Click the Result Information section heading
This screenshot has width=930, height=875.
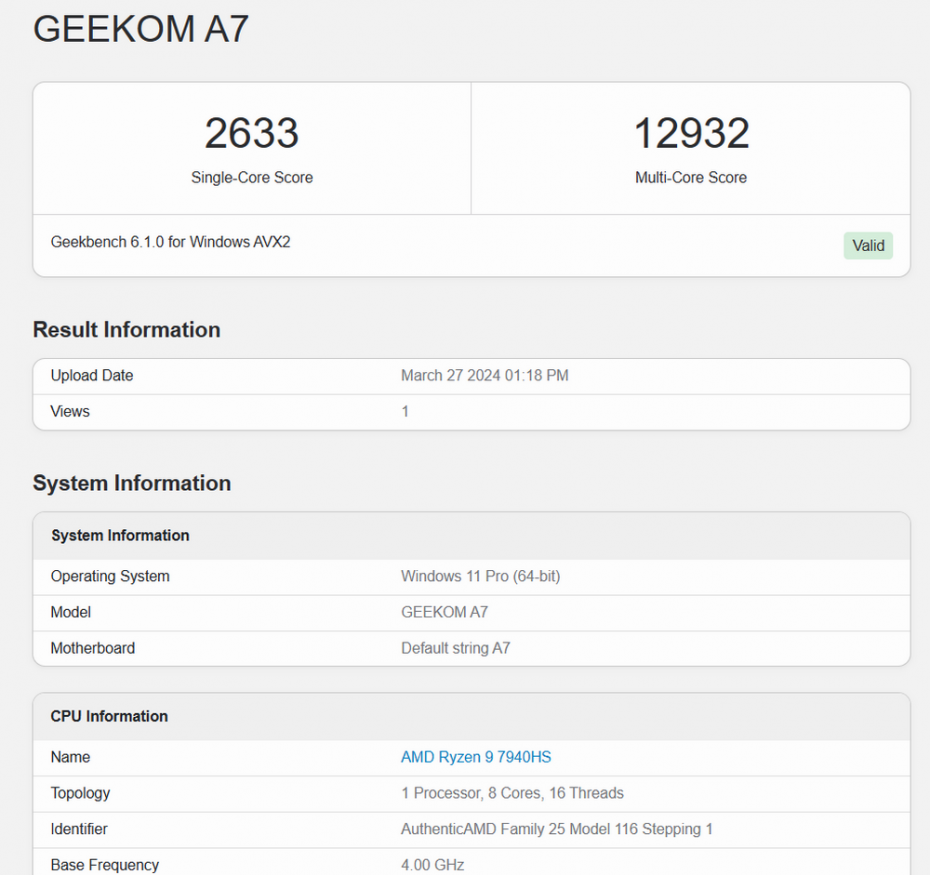pos(127,330)
